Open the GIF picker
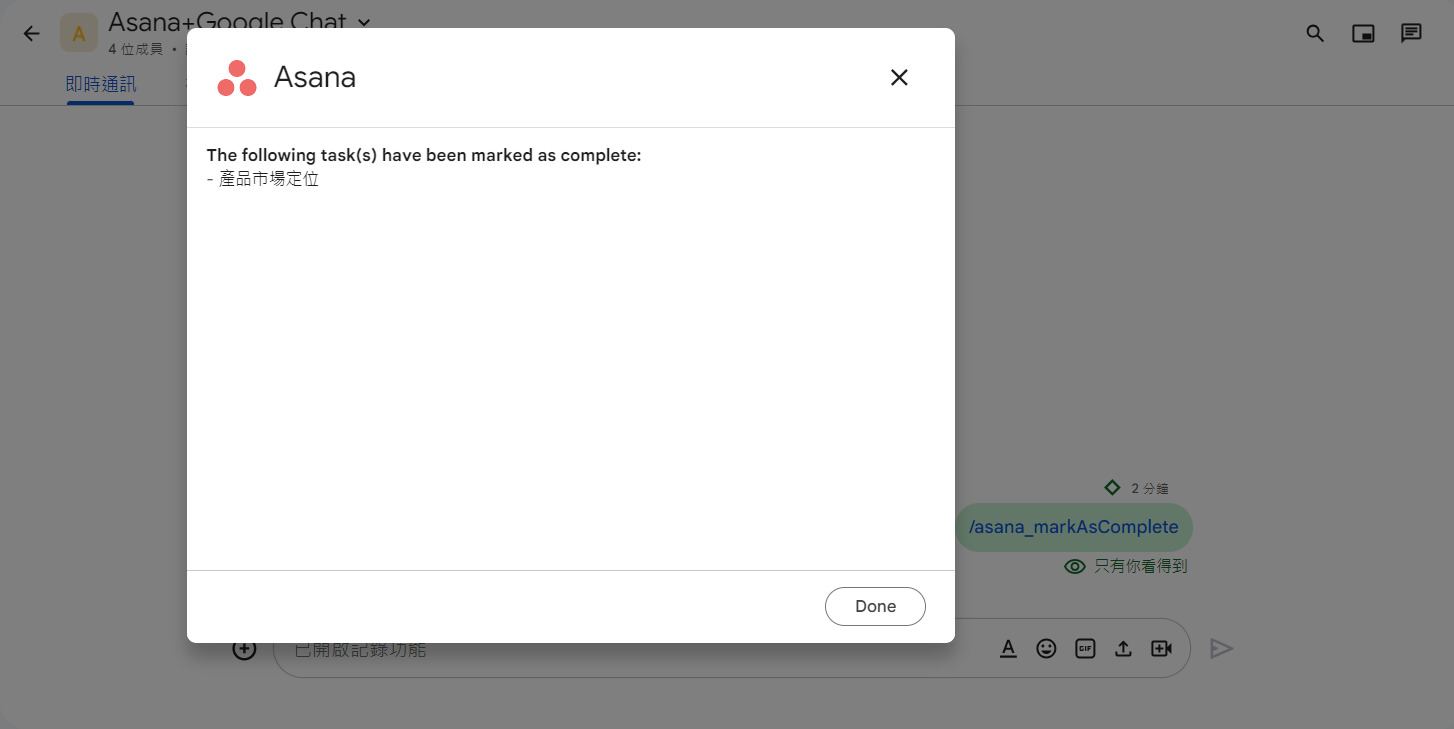Viewport: 1454px width, 729px height. coord(1085,648)
